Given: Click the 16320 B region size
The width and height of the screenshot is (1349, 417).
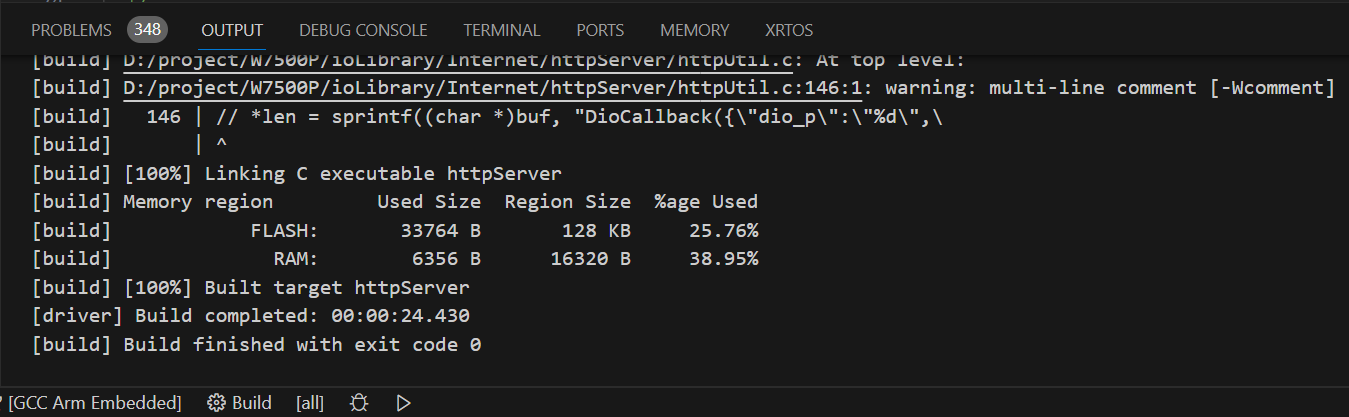Looking at the screenshot, I should click(x=590, y=259).
